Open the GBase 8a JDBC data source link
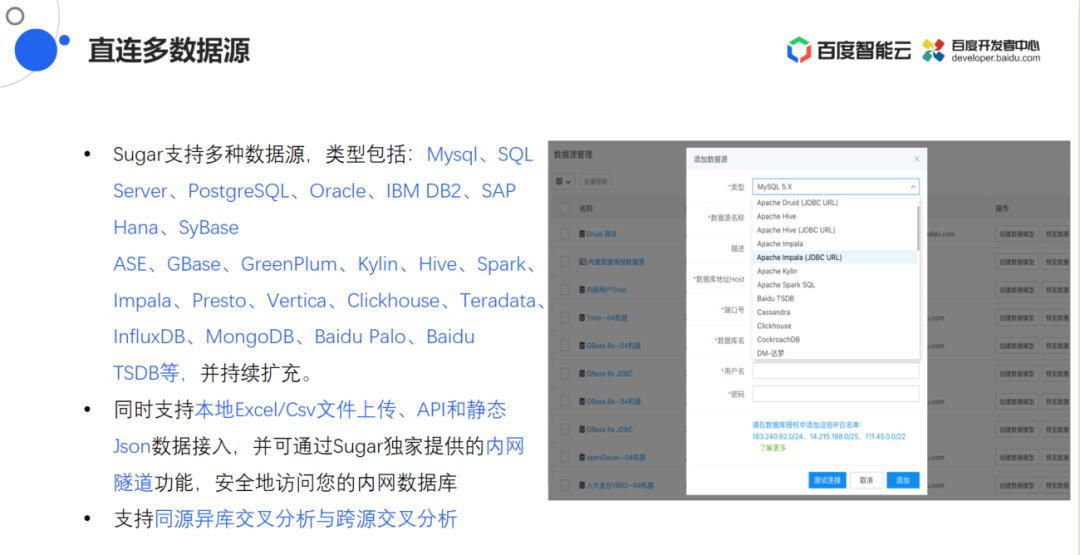 pyautogui.click(x=610, y=429)
